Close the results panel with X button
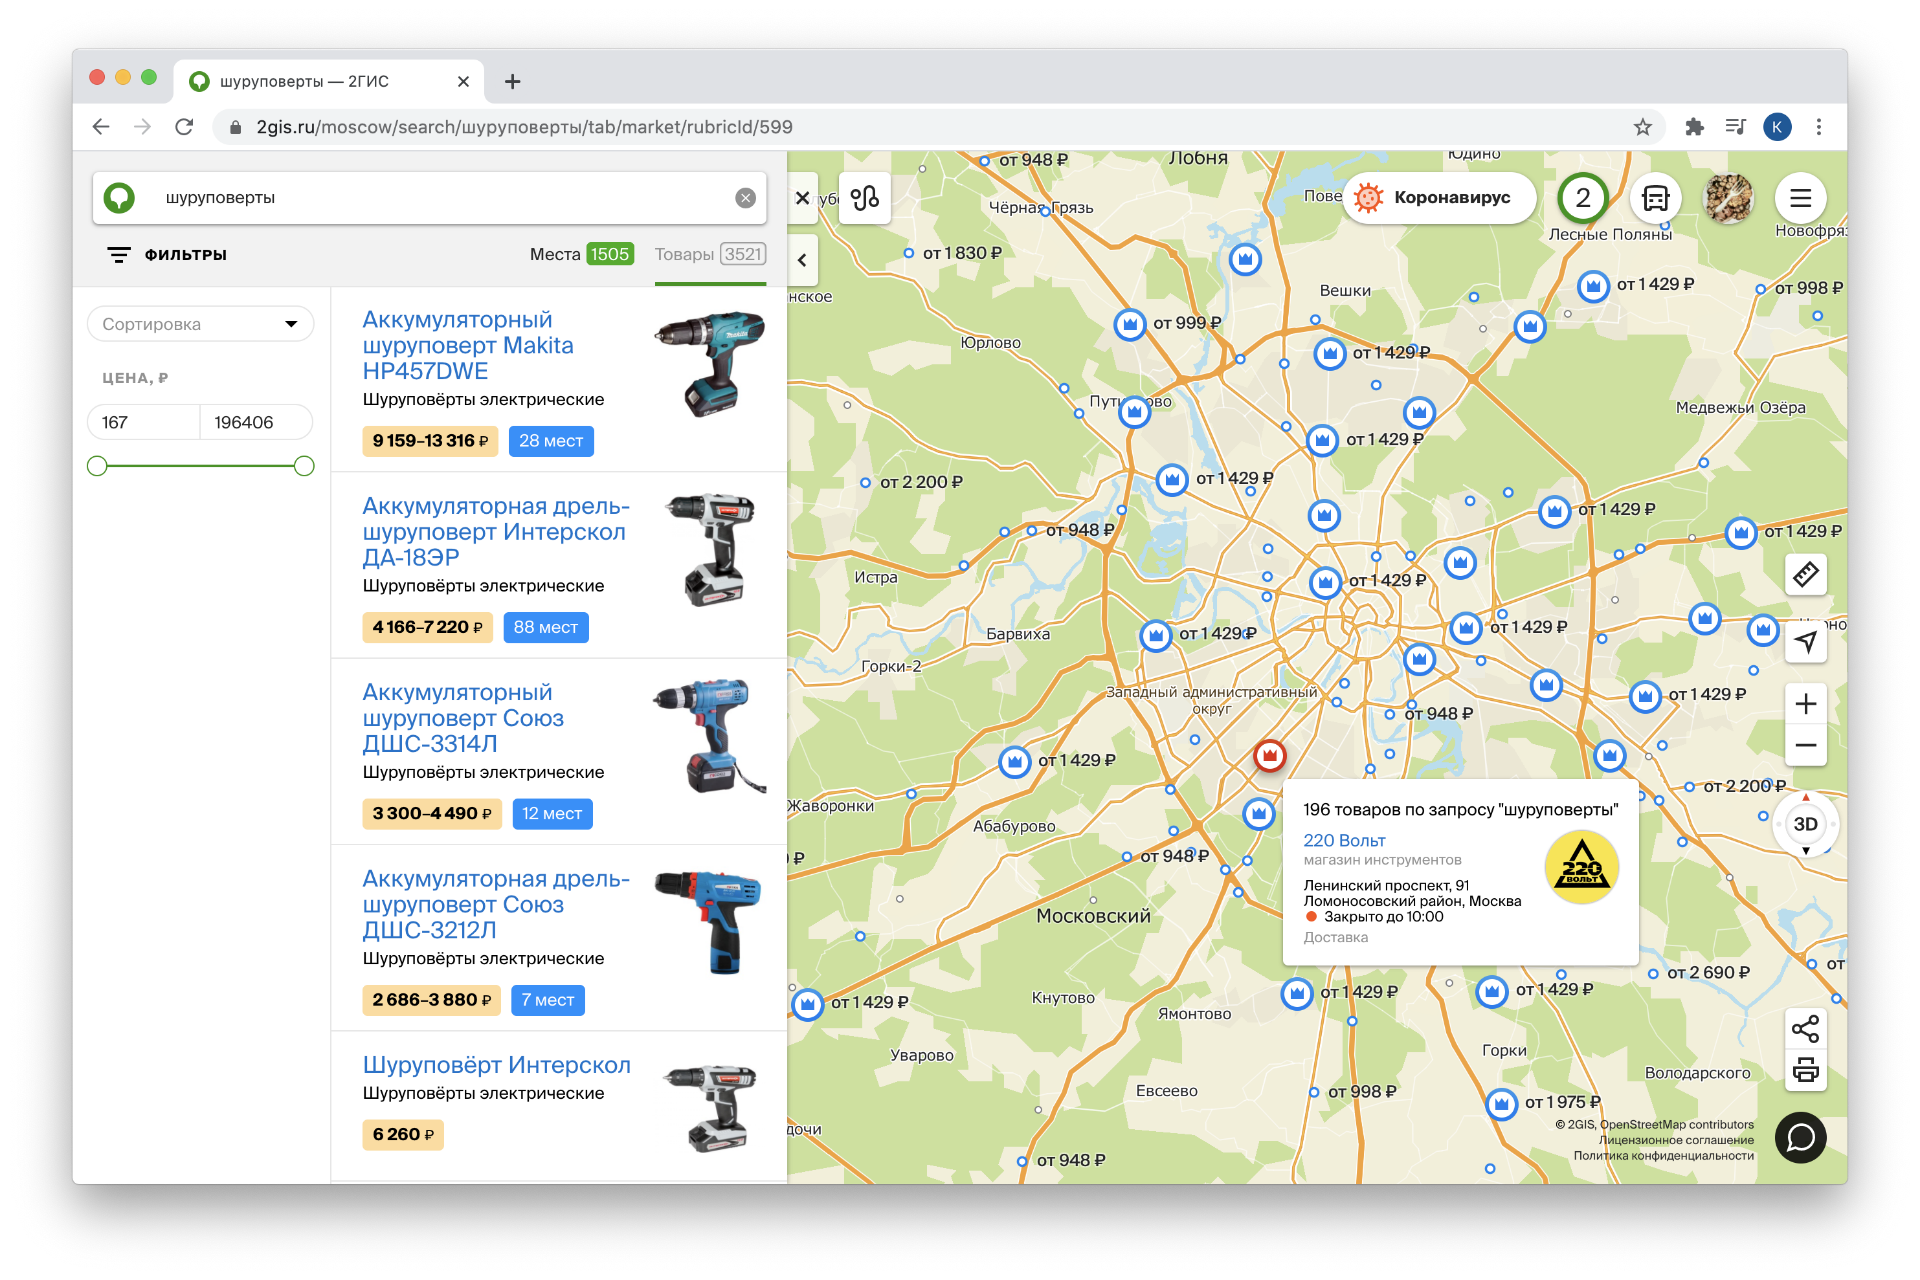This screenshot has width=1920, height=1280. pyautogui.click(x=802, y=198)
